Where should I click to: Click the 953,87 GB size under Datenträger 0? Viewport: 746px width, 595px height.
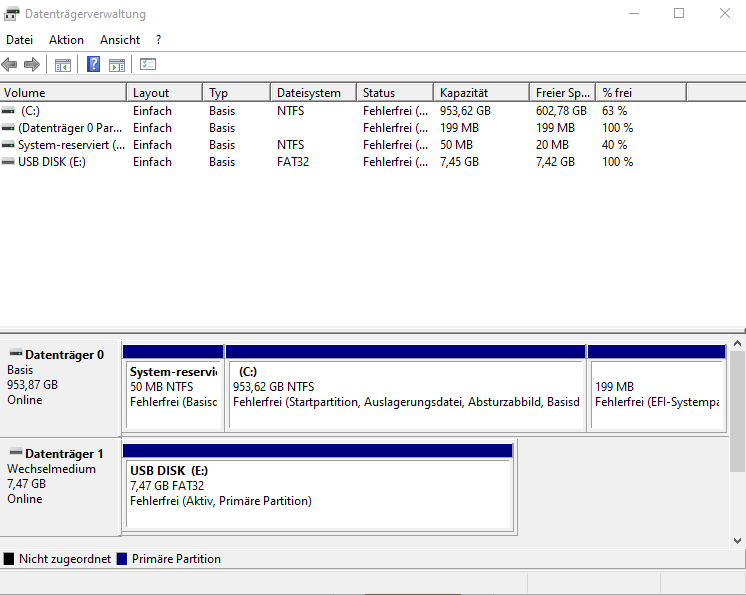tap(32, 385)
